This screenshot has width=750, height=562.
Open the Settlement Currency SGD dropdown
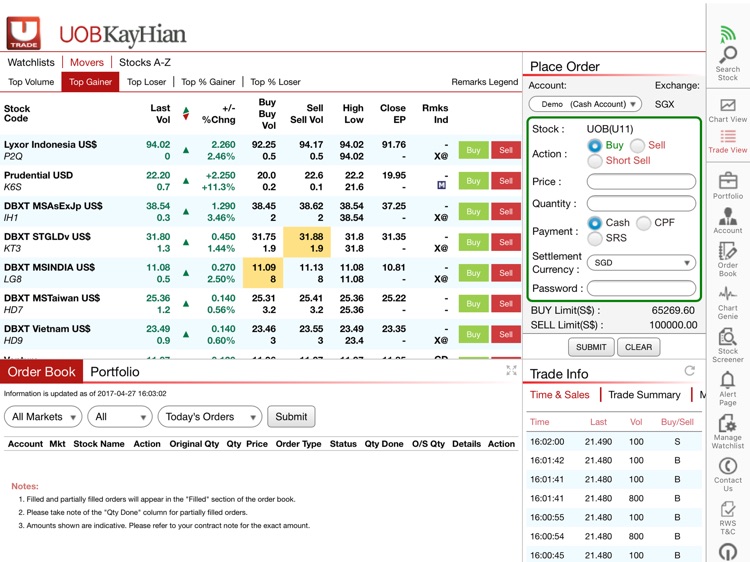[641, 263]
